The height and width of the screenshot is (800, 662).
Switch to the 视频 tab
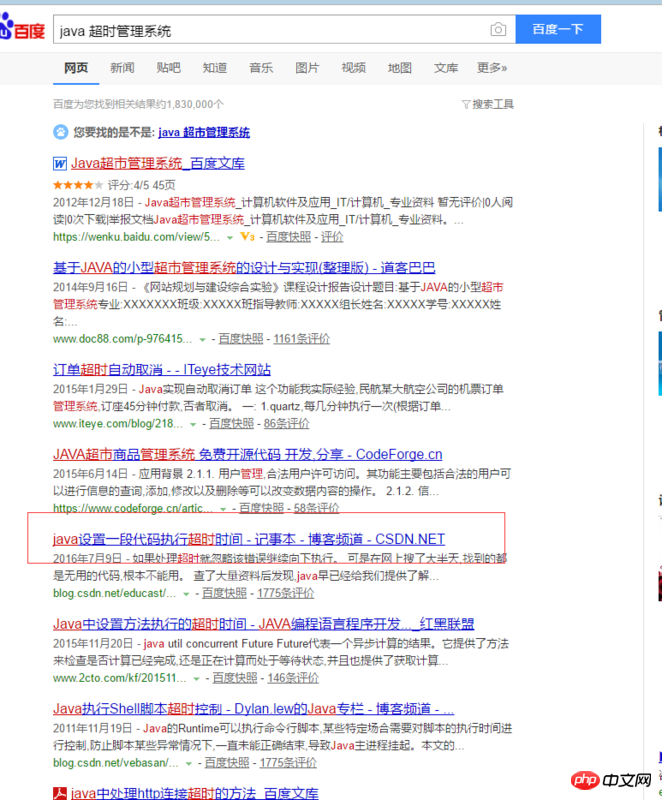(353, 68)
